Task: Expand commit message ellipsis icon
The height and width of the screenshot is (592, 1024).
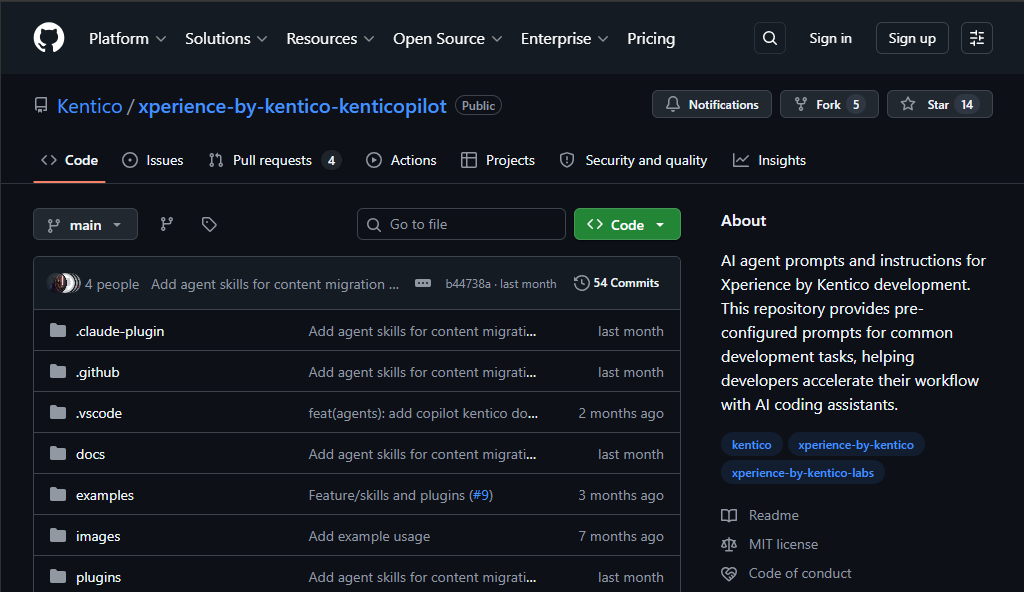Action: click(x=423, y=284)
